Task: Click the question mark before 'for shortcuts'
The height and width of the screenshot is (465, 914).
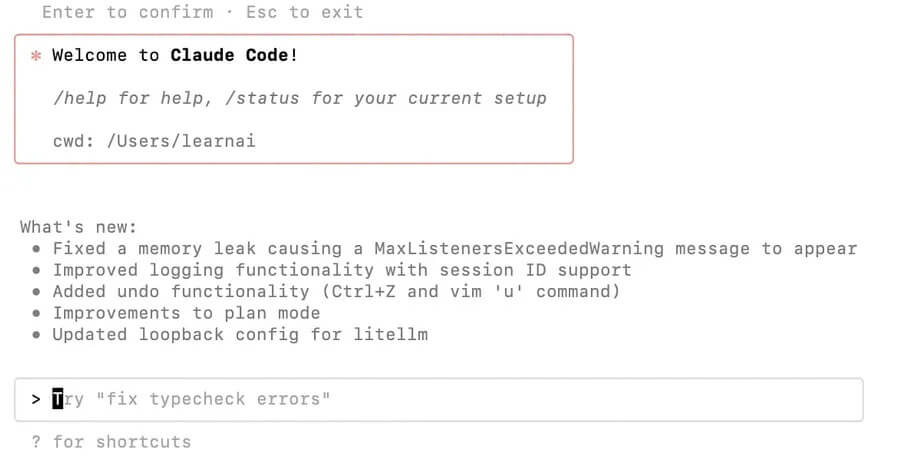Action: pos(36,442)
